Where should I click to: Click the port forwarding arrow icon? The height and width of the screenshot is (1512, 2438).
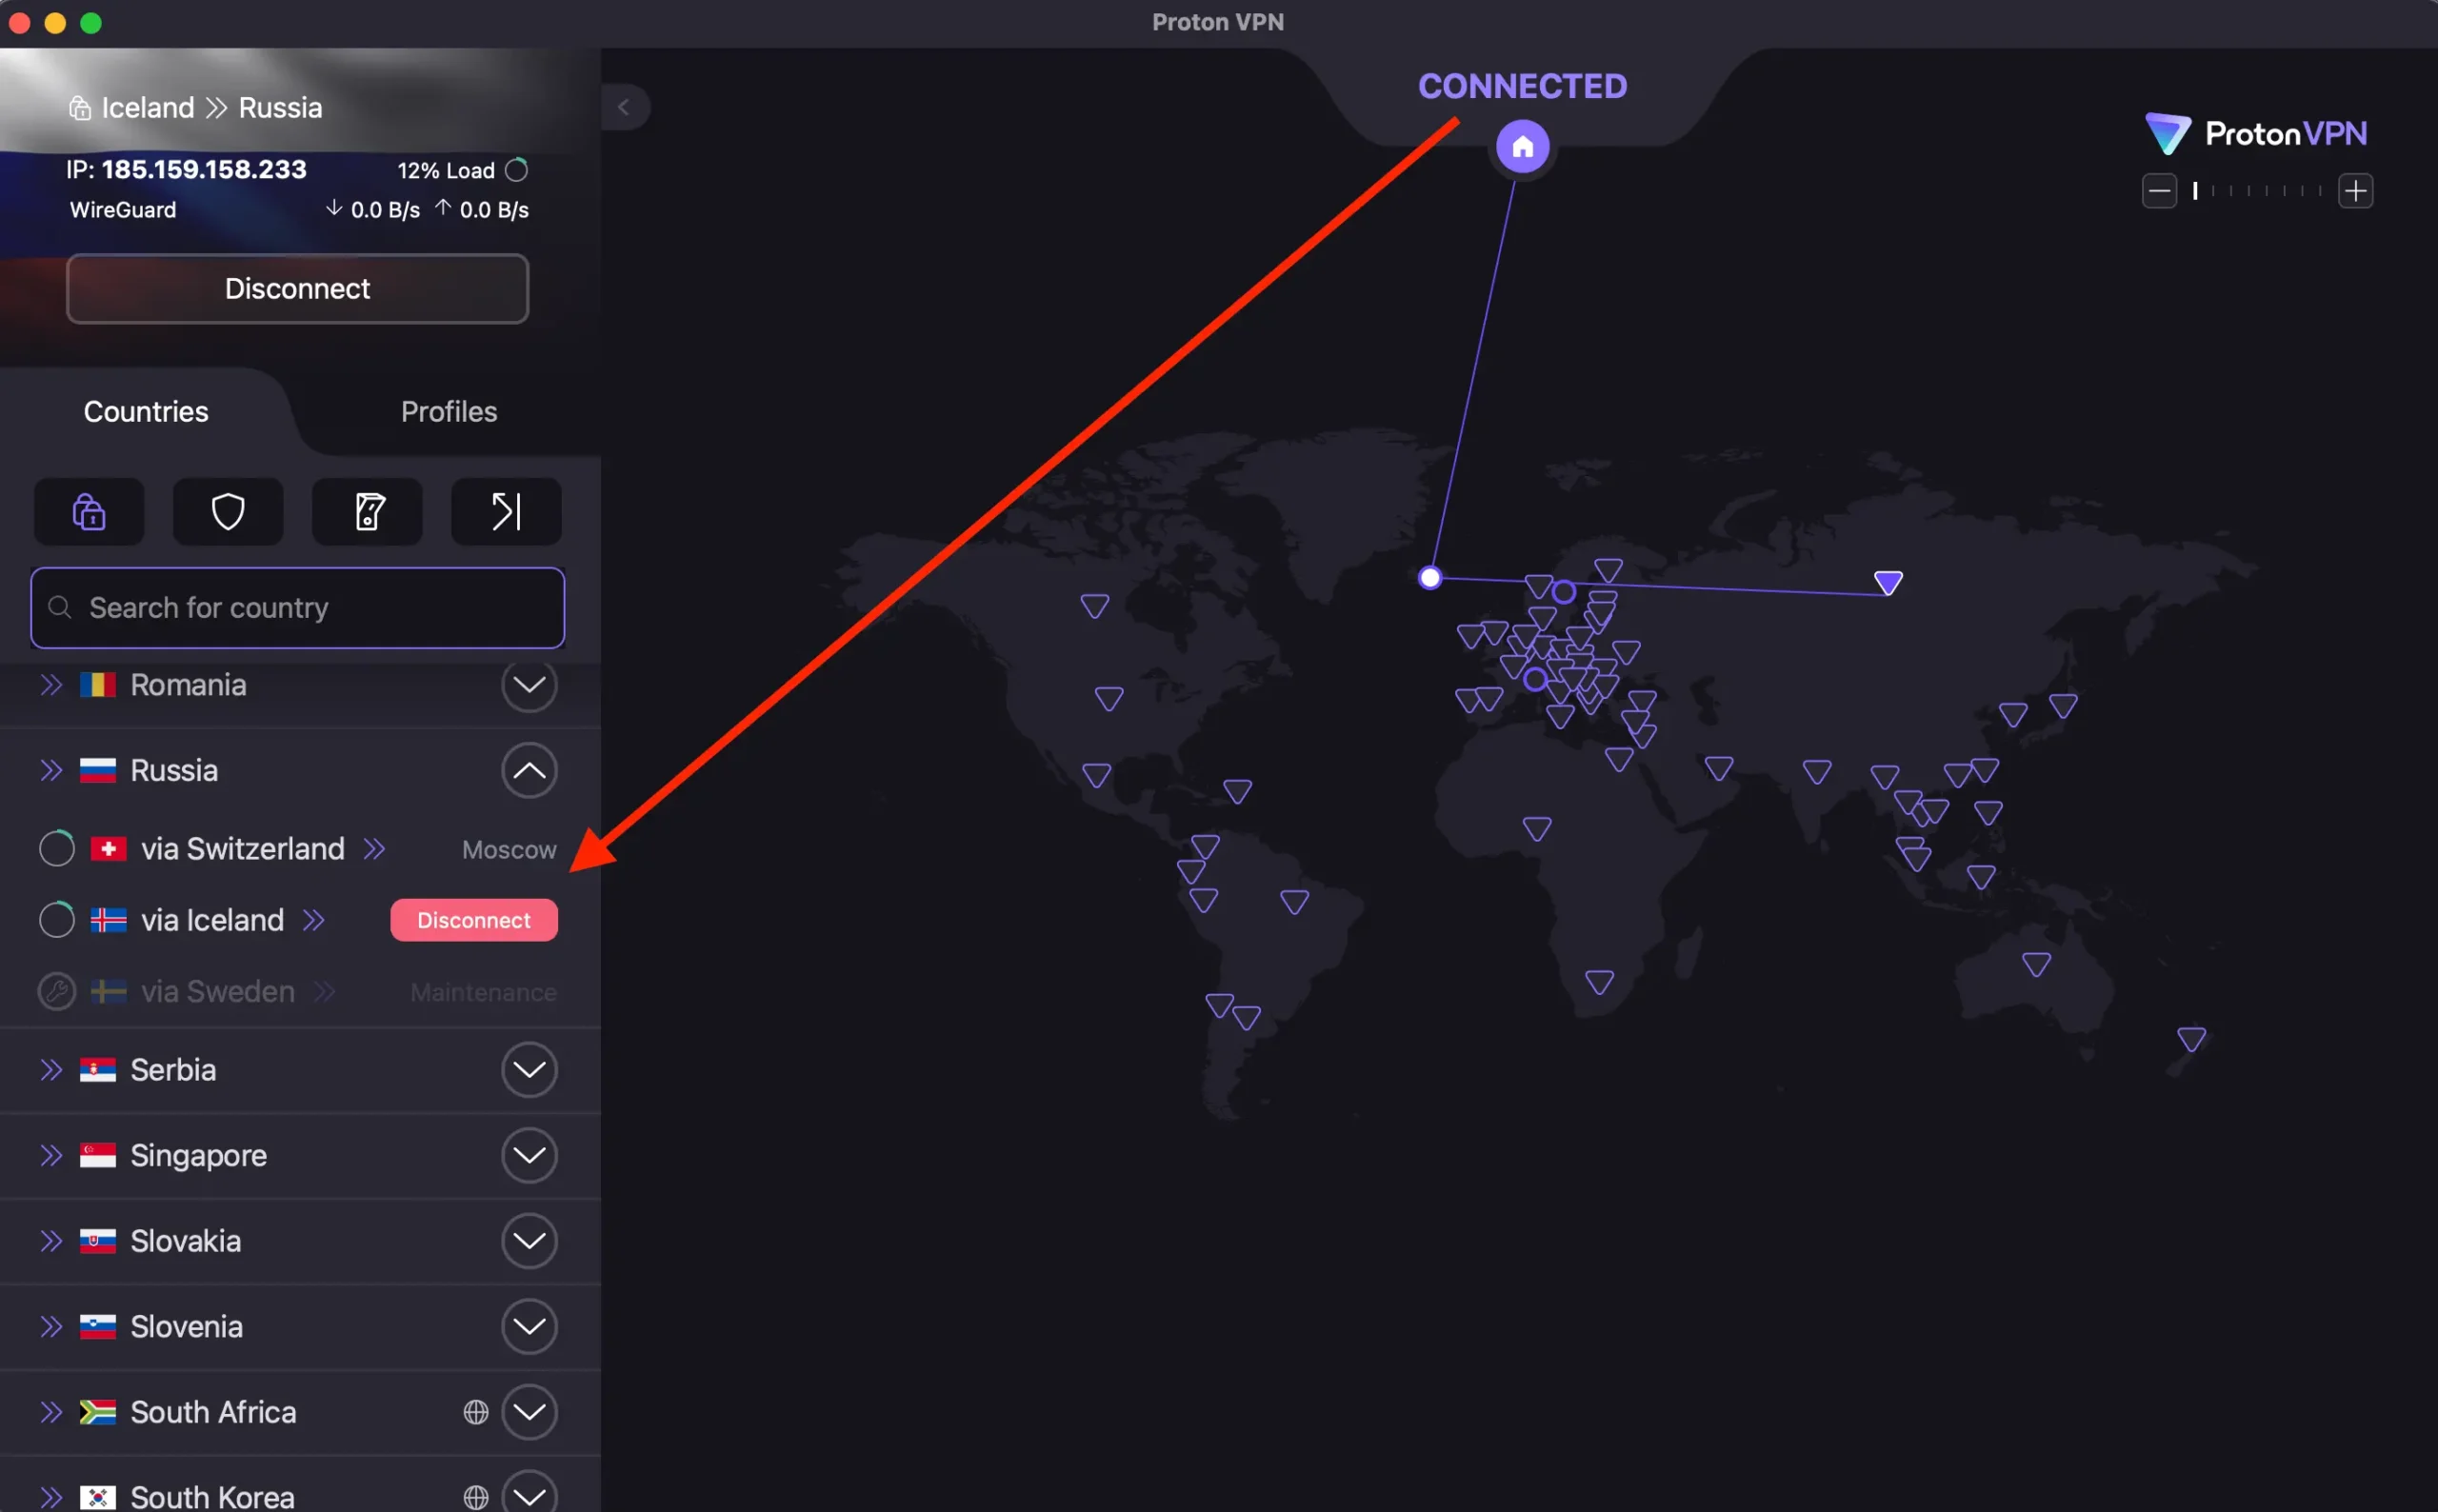[x=505, y=511]
